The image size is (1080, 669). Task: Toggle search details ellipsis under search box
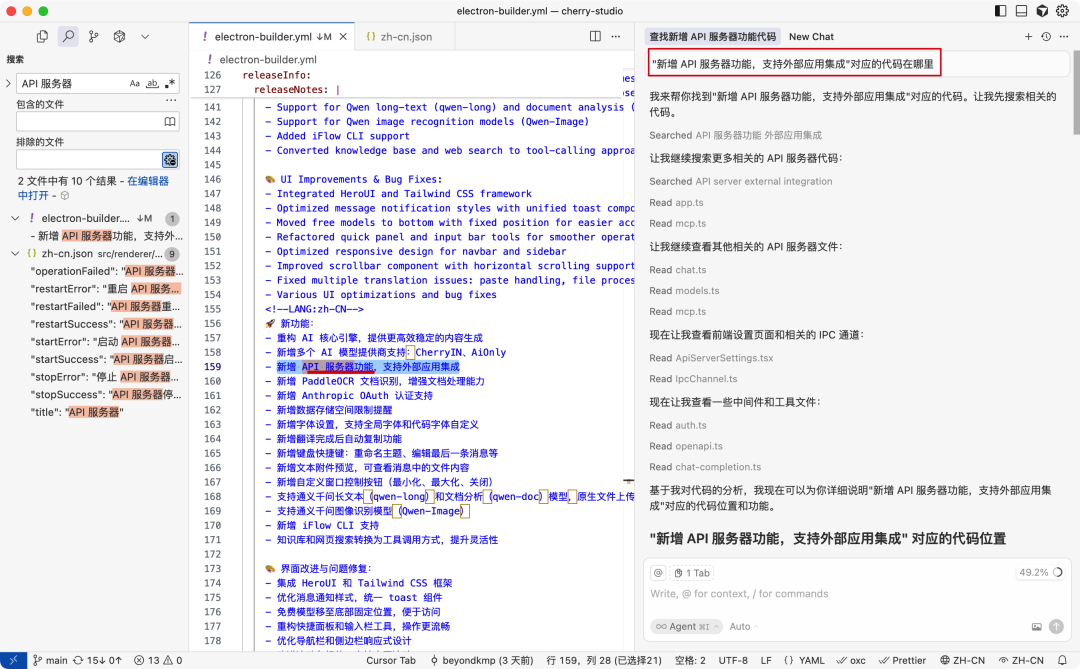171,101
